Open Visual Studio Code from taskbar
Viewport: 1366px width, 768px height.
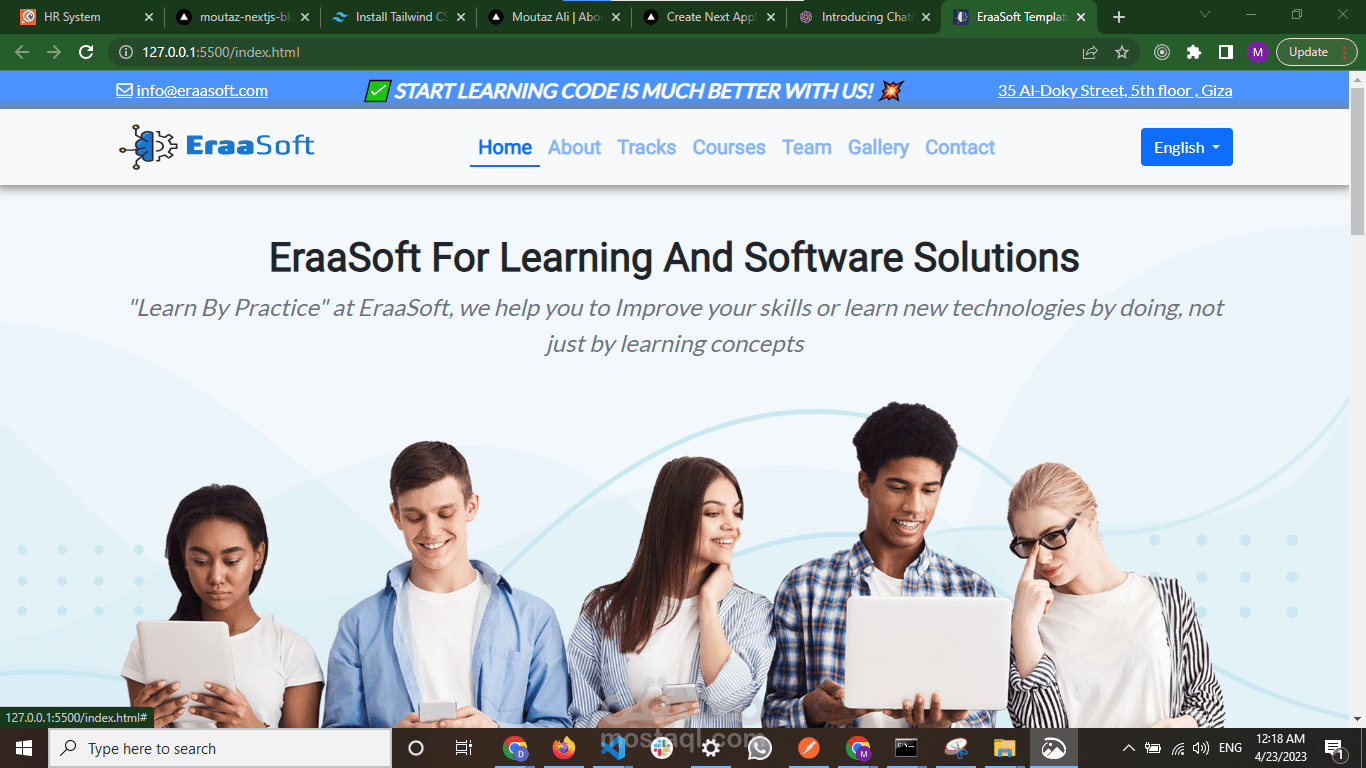point(613,748)
